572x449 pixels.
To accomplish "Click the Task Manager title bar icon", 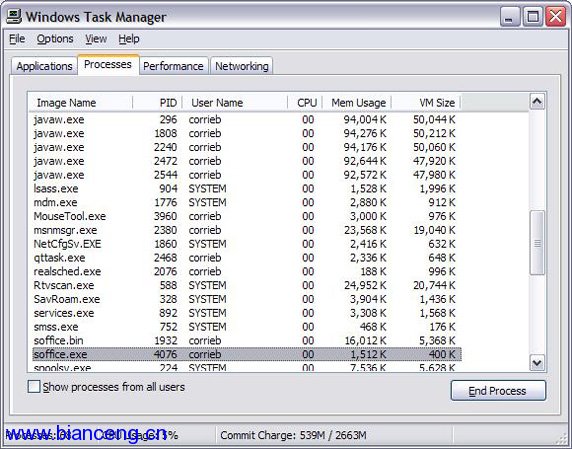I will click(x=14, y=16).
